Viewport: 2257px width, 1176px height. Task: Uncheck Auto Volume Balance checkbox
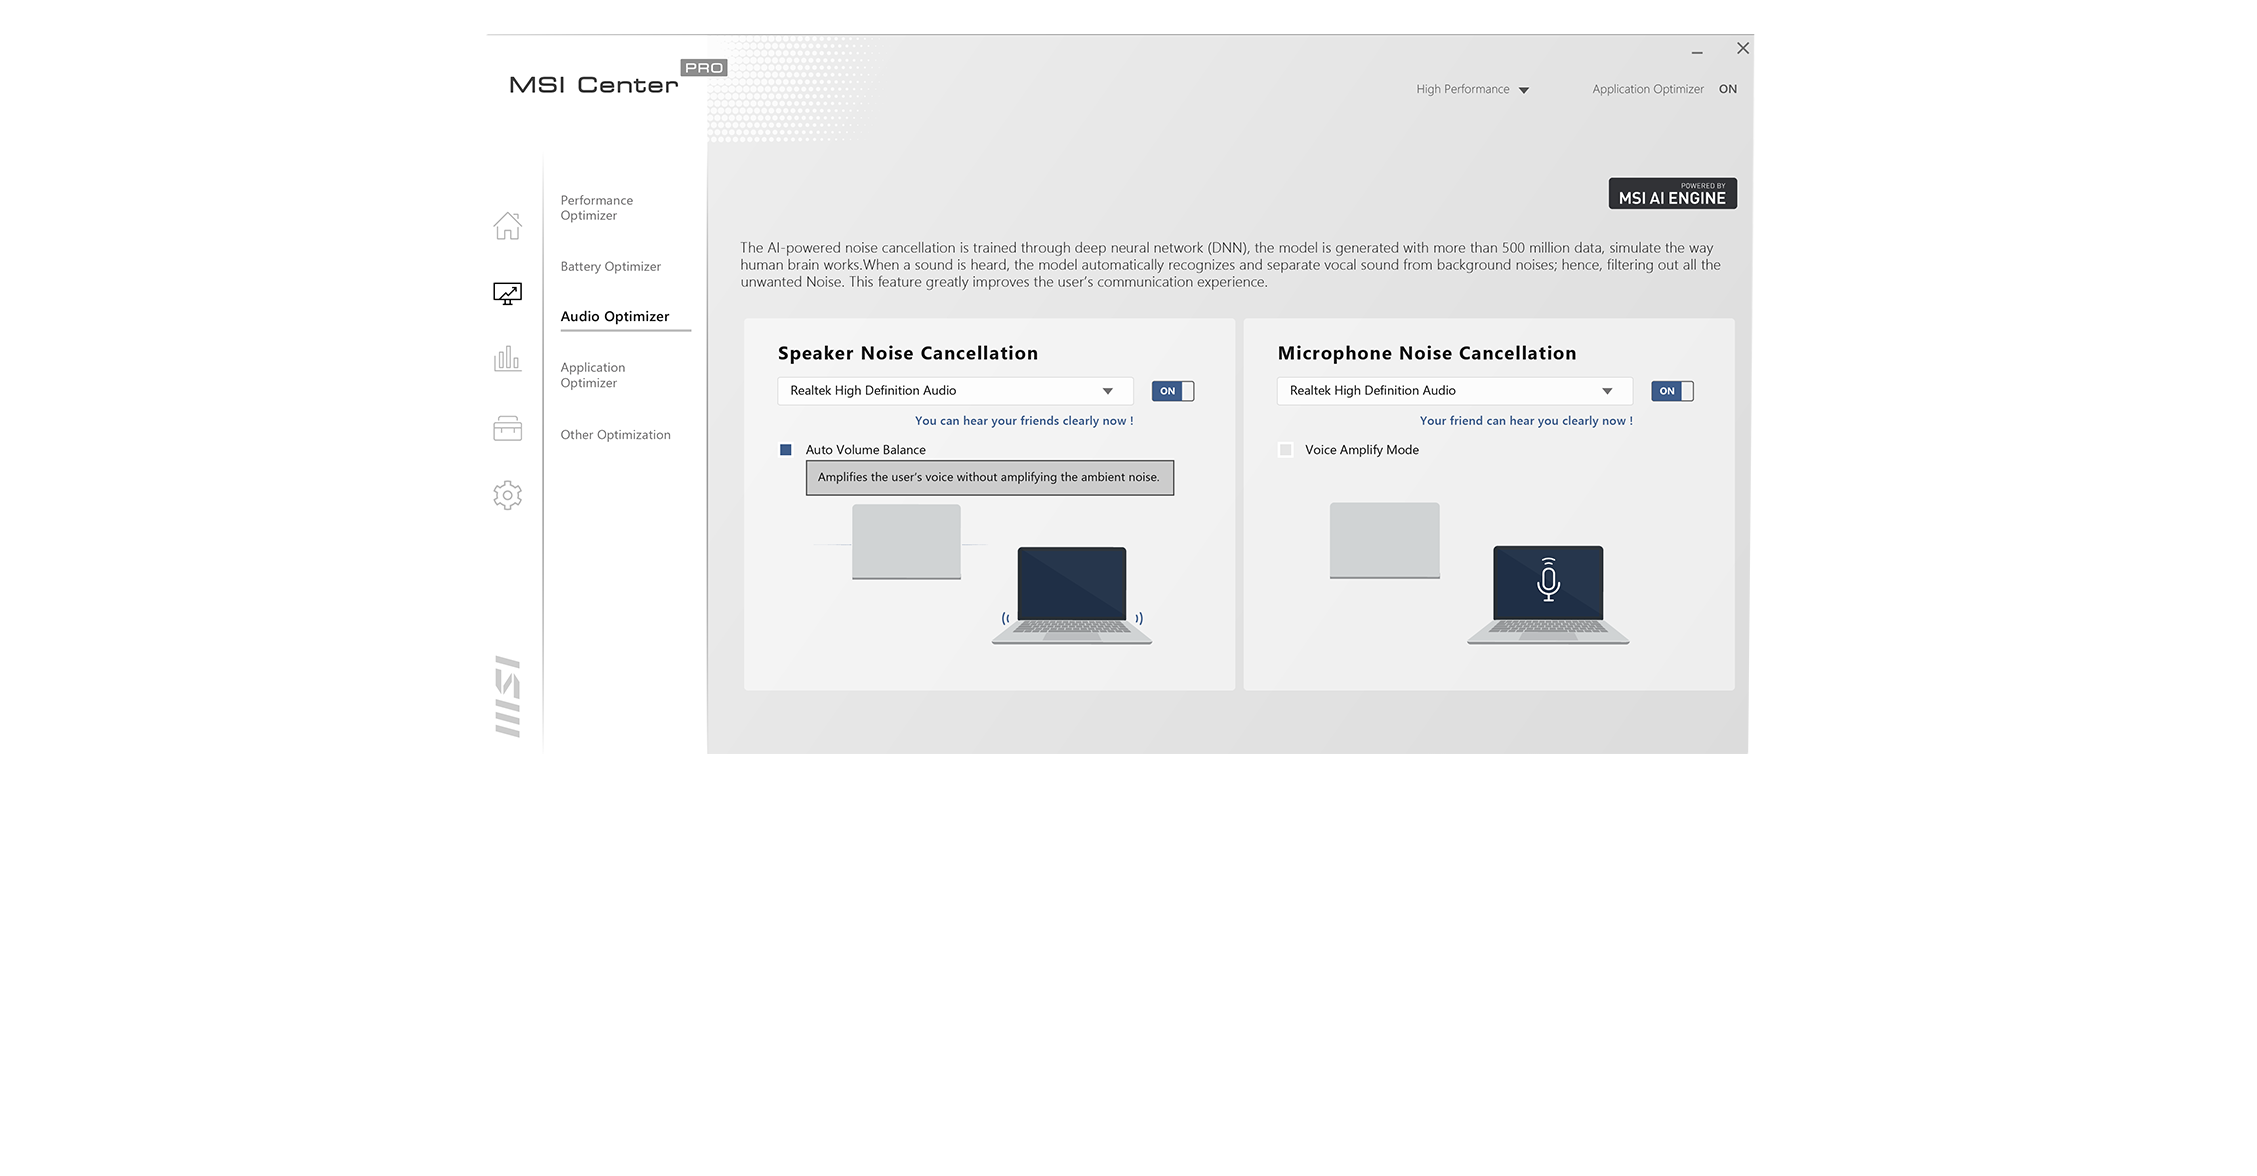point(786,450)
